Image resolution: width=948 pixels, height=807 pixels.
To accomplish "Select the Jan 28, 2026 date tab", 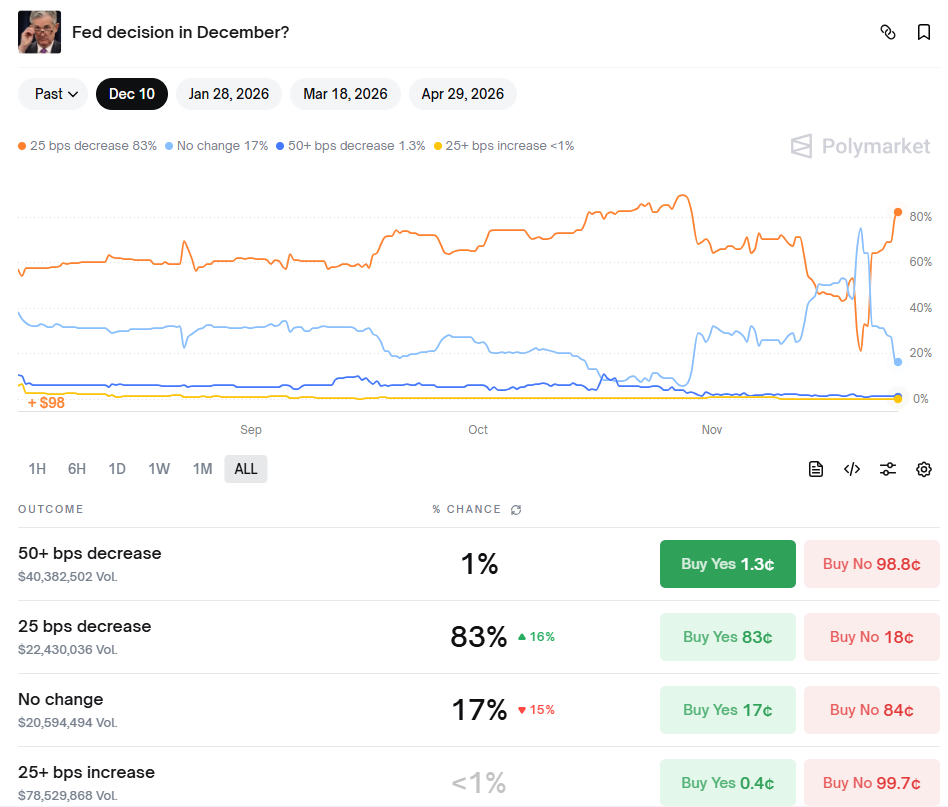I will click(229, 94).
